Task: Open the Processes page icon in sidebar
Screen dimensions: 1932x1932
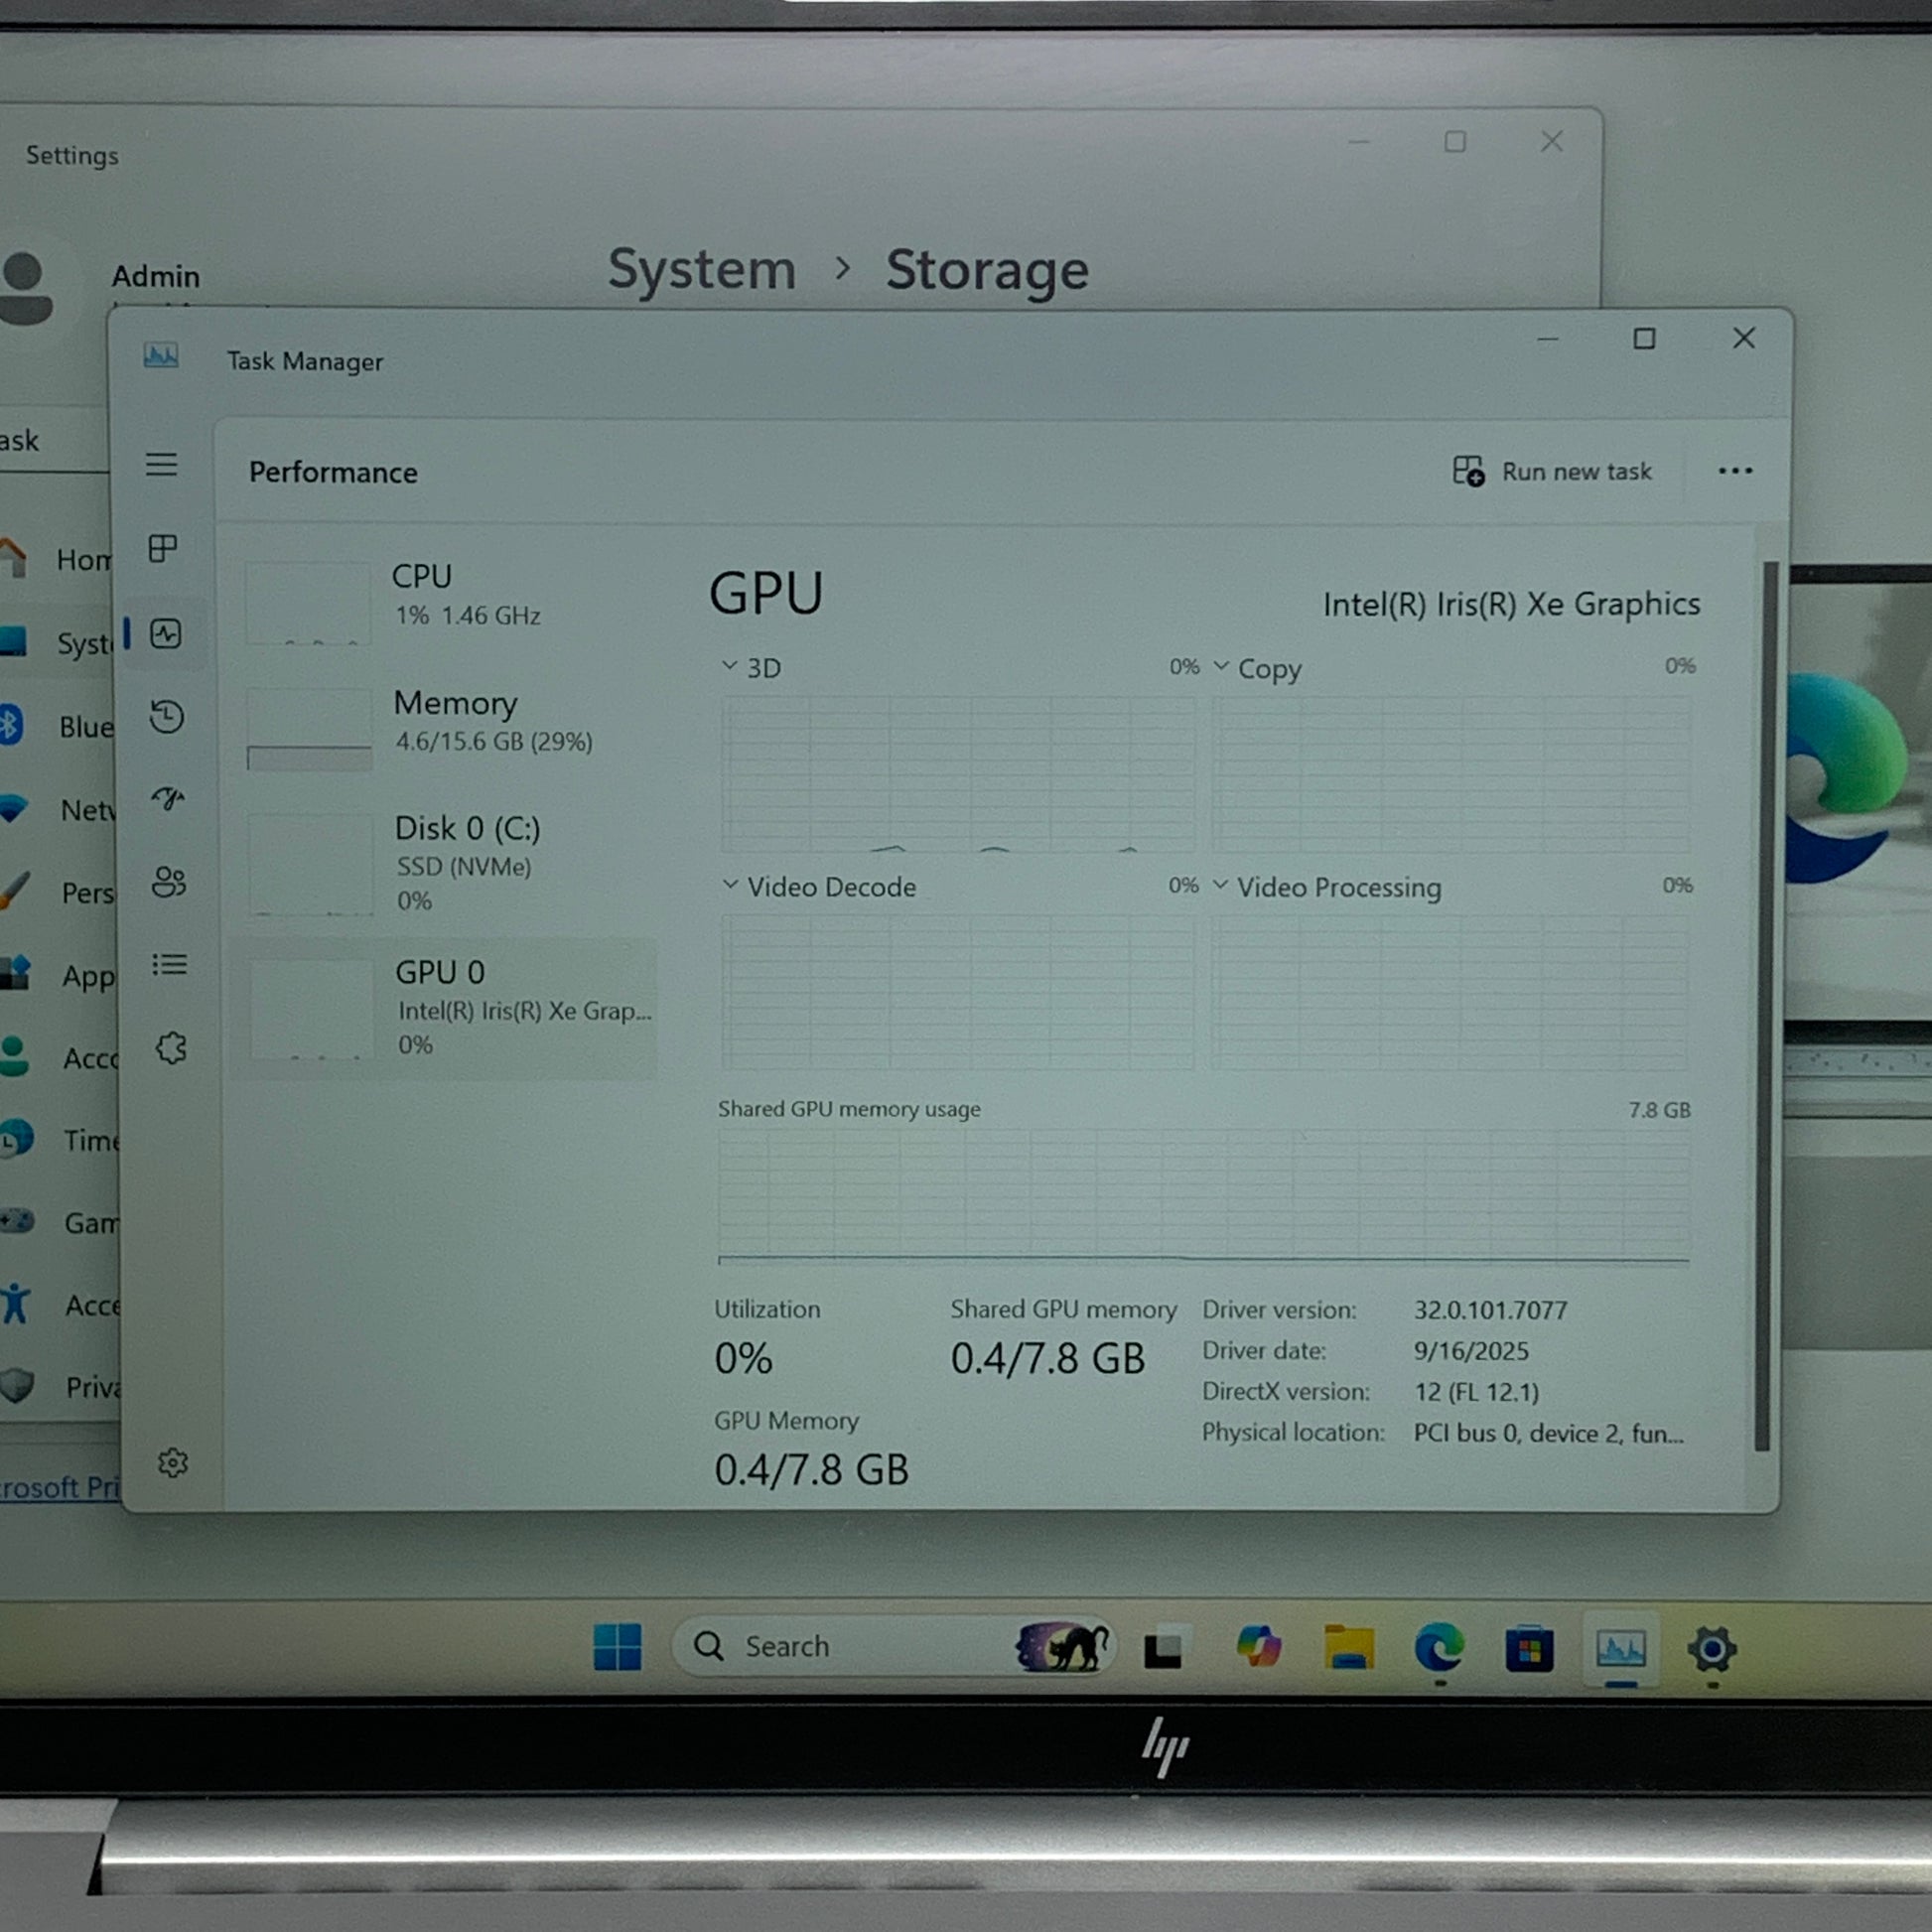Action: click(162, 548)
